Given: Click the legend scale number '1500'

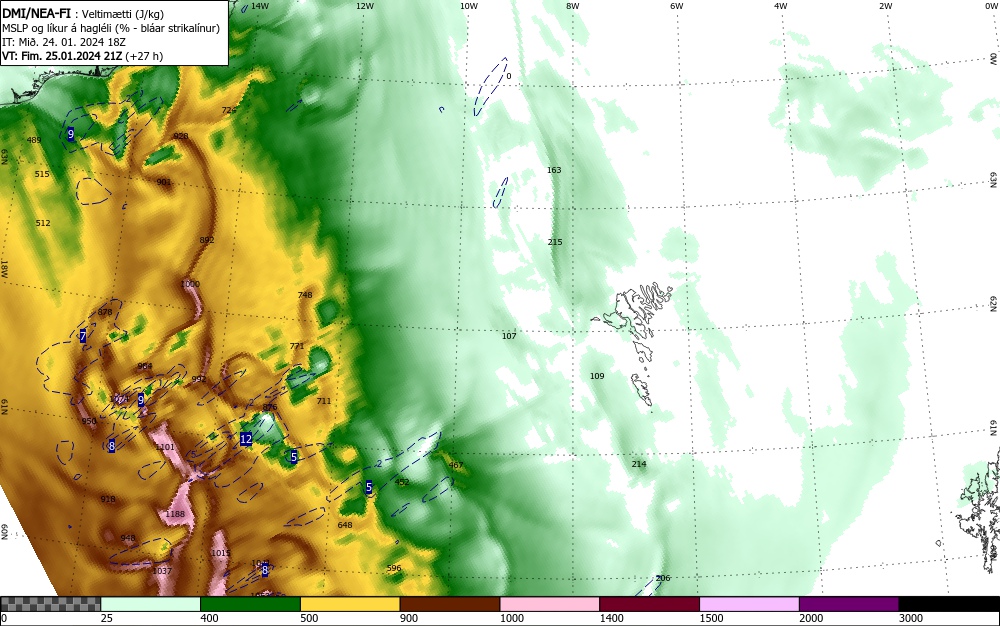Looking at the screenshot, I should click(711, 618).
